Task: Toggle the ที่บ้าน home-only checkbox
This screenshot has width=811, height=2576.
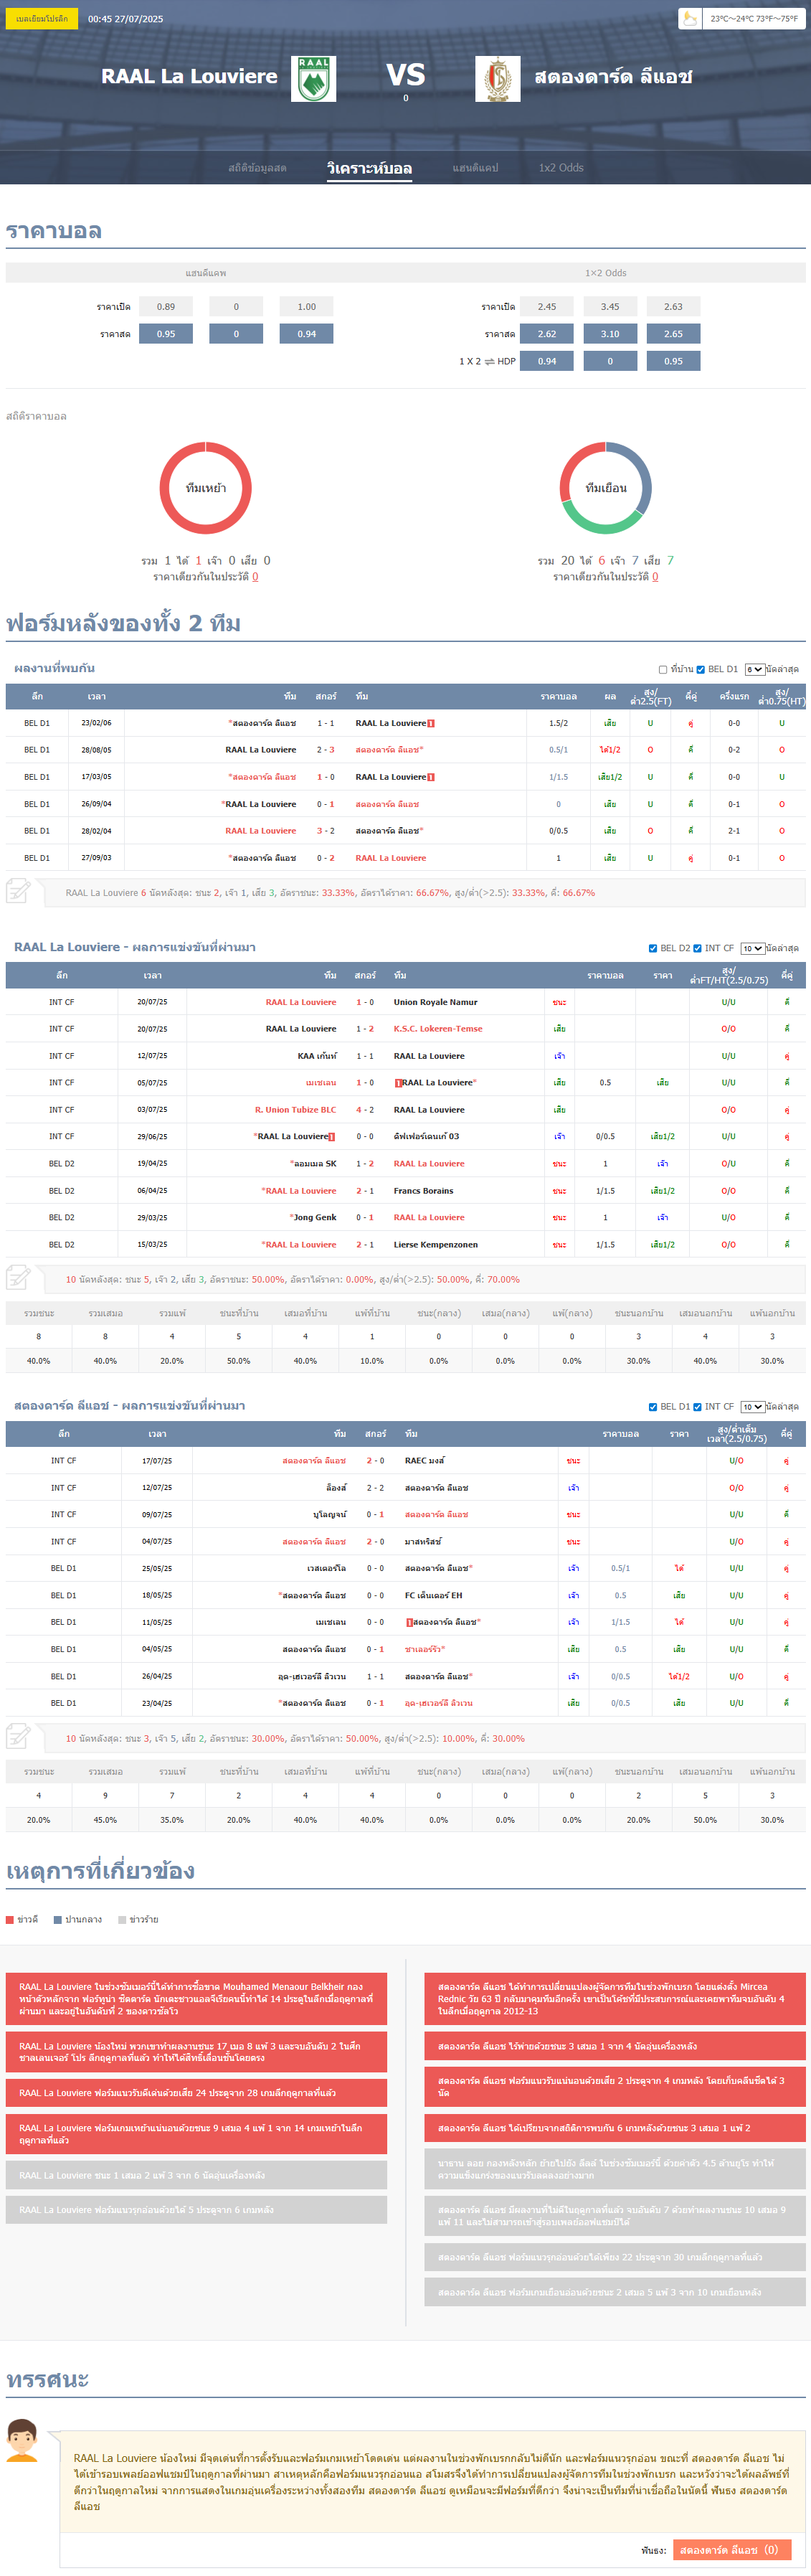Action: pyautogui.click(x=663, y=669)
